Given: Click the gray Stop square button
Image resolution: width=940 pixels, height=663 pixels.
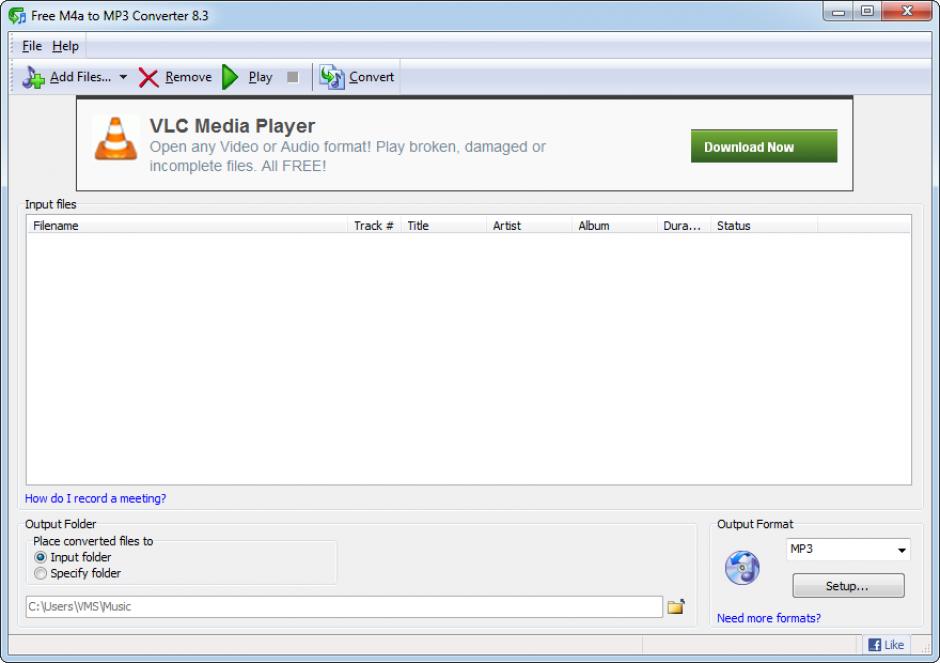Looking at the screenshot, I should coord(292,77).
